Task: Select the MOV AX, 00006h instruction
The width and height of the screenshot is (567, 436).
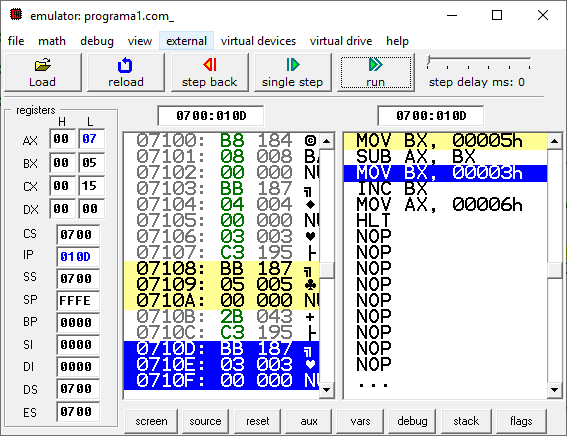Action: [446, 205]
